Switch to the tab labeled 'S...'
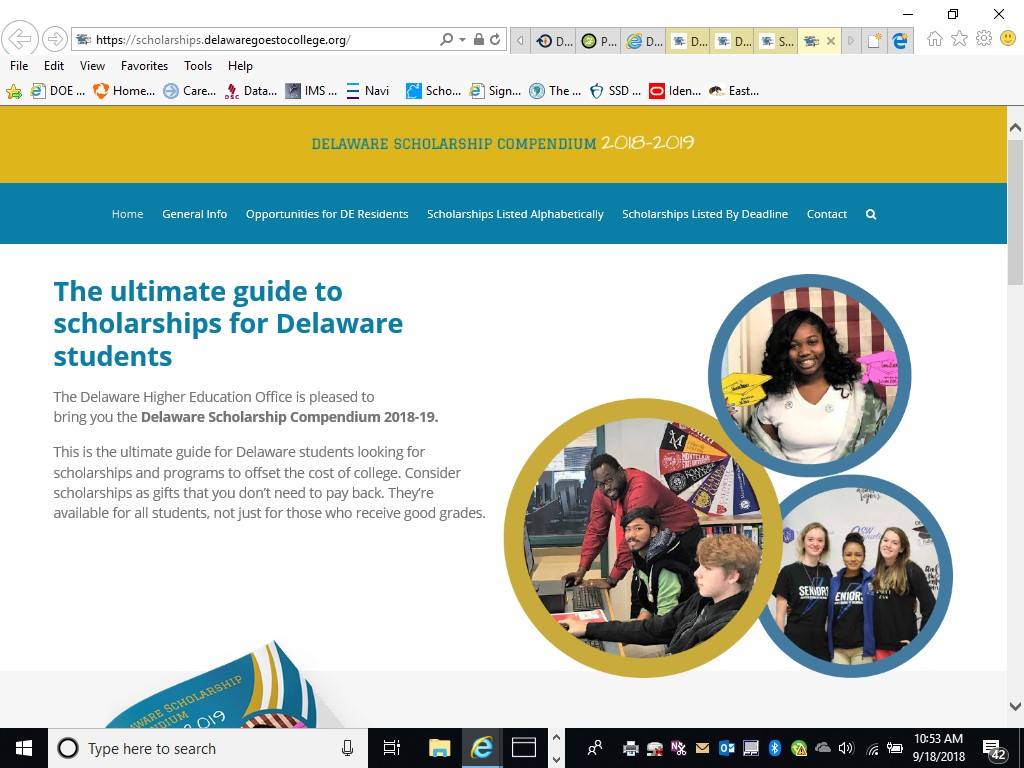The image size is (1024, 768). click(x=776, y=40)
